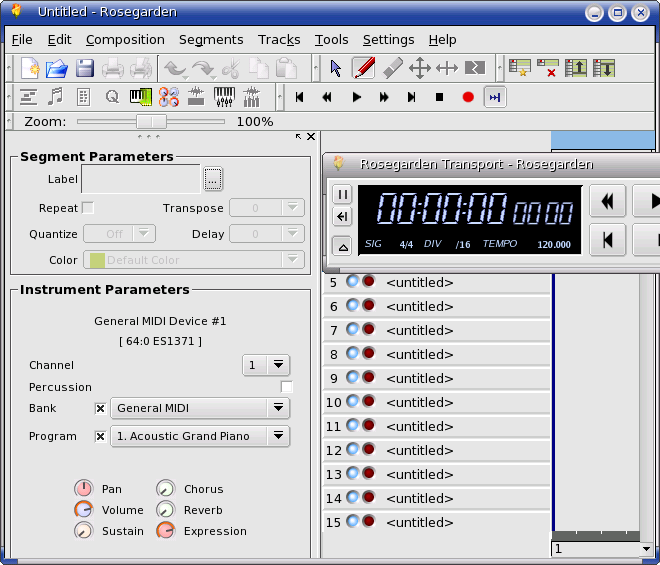The height and width of the screenshot is (565, 660).
Task: Click the delete track icon with red X
Action: pyautogui.click(x=548, y=68)
